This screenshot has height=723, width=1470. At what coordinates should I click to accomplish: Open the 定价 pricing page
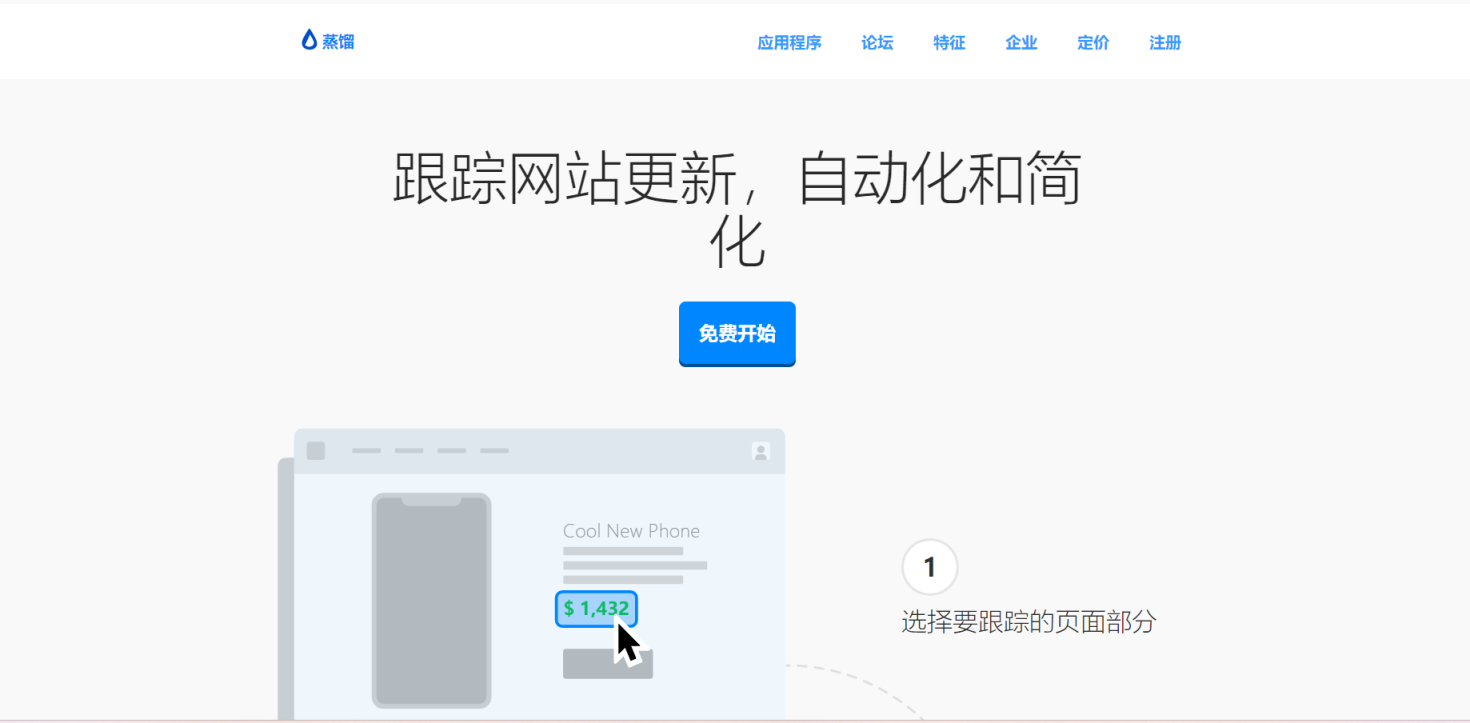1092,43
